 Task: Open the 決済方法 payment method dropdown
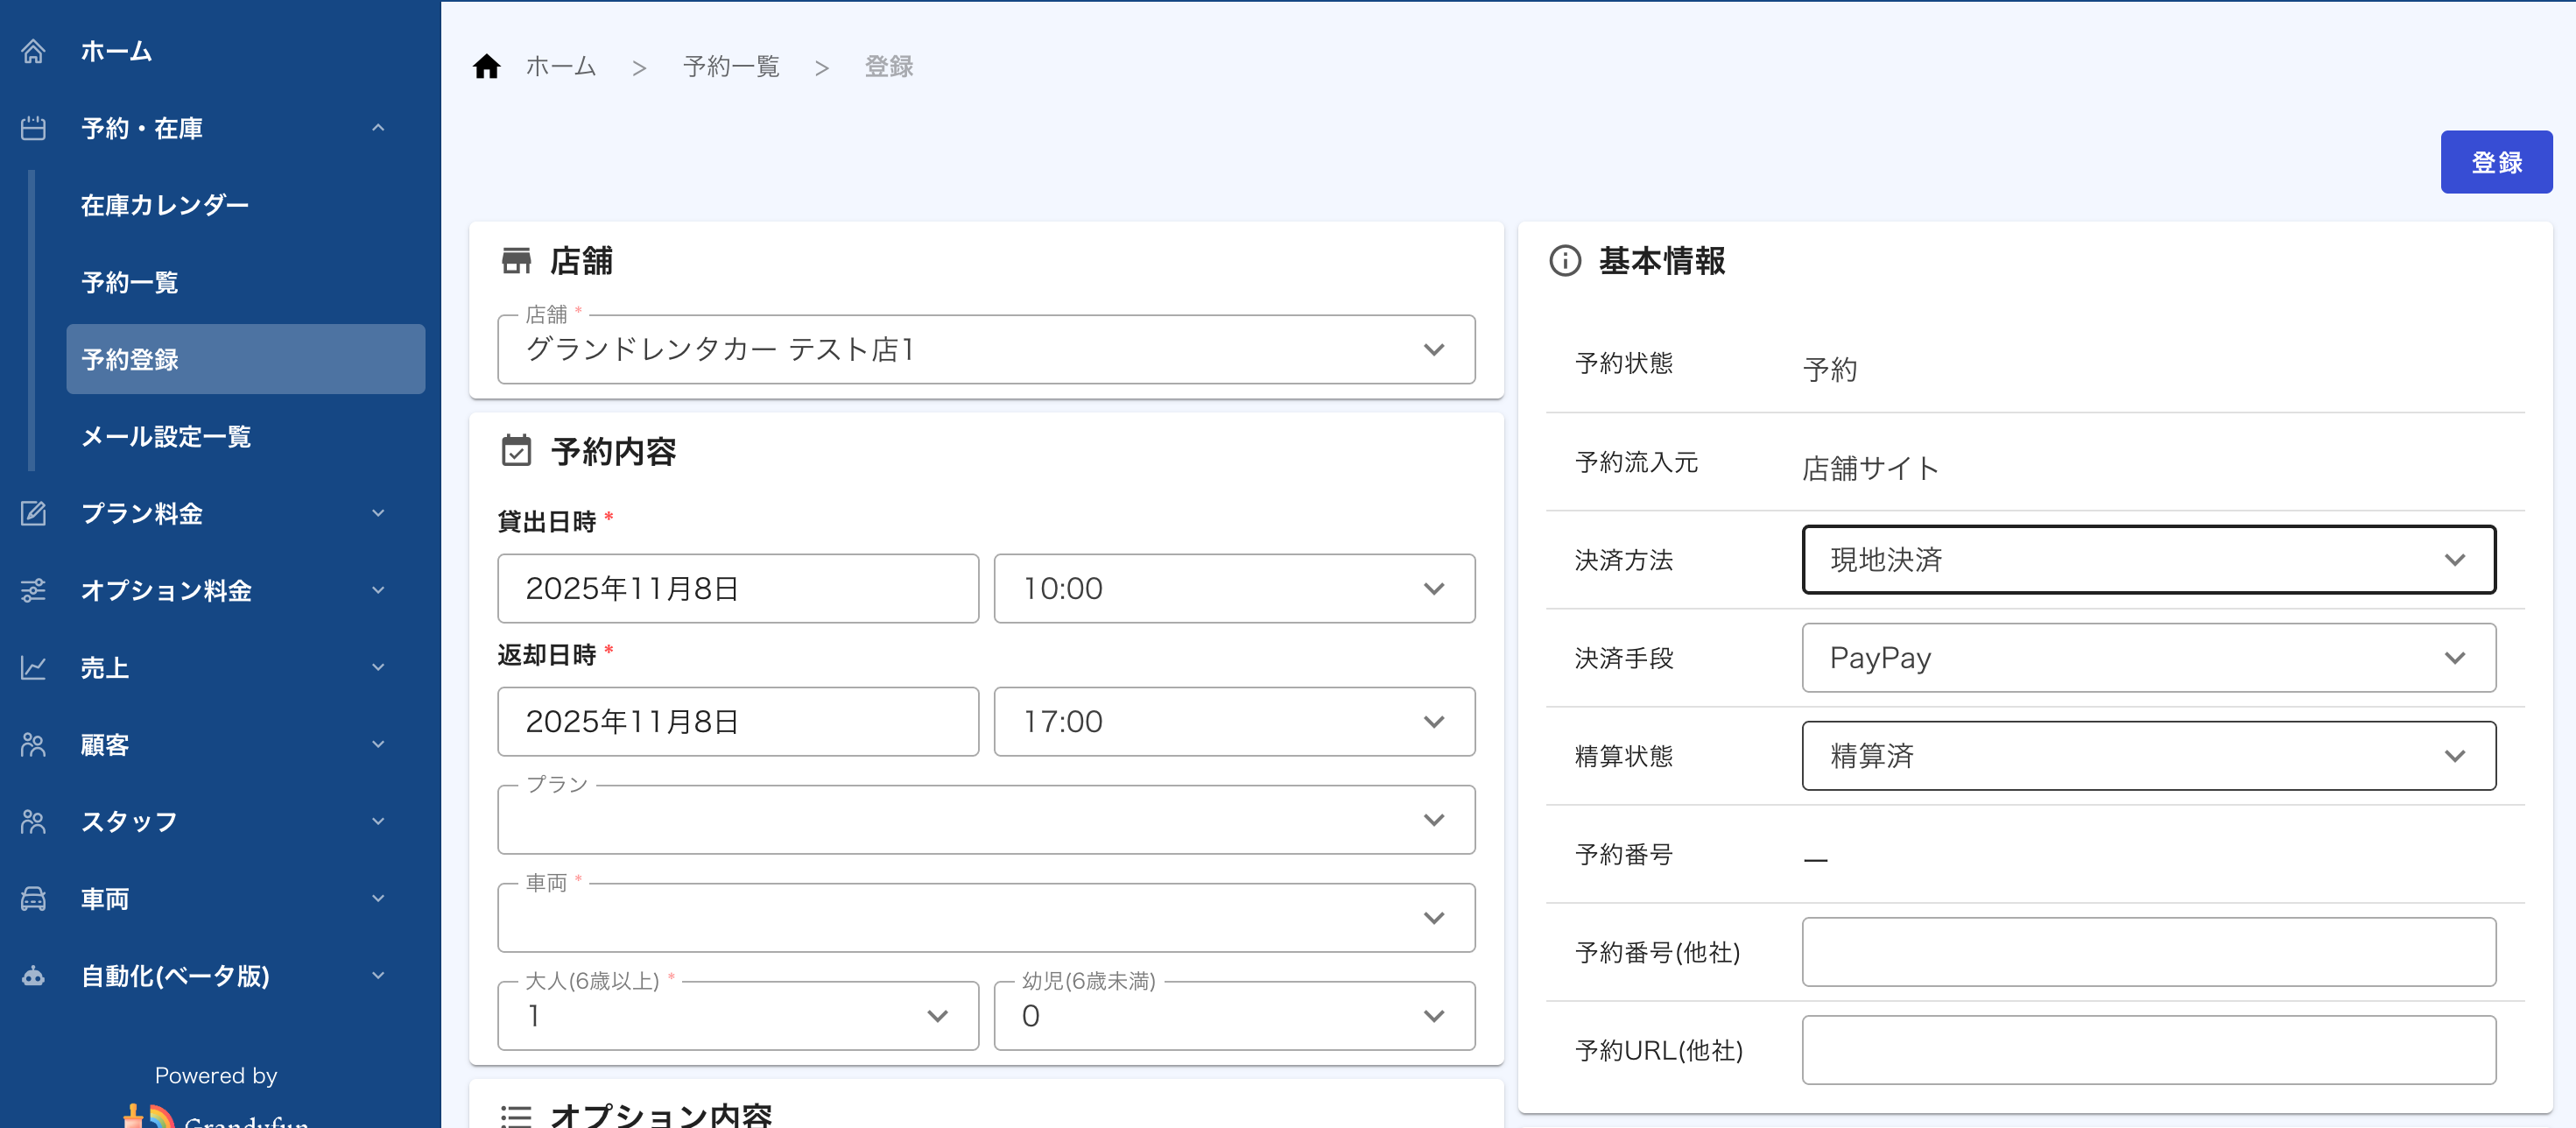coord(2147,559)
